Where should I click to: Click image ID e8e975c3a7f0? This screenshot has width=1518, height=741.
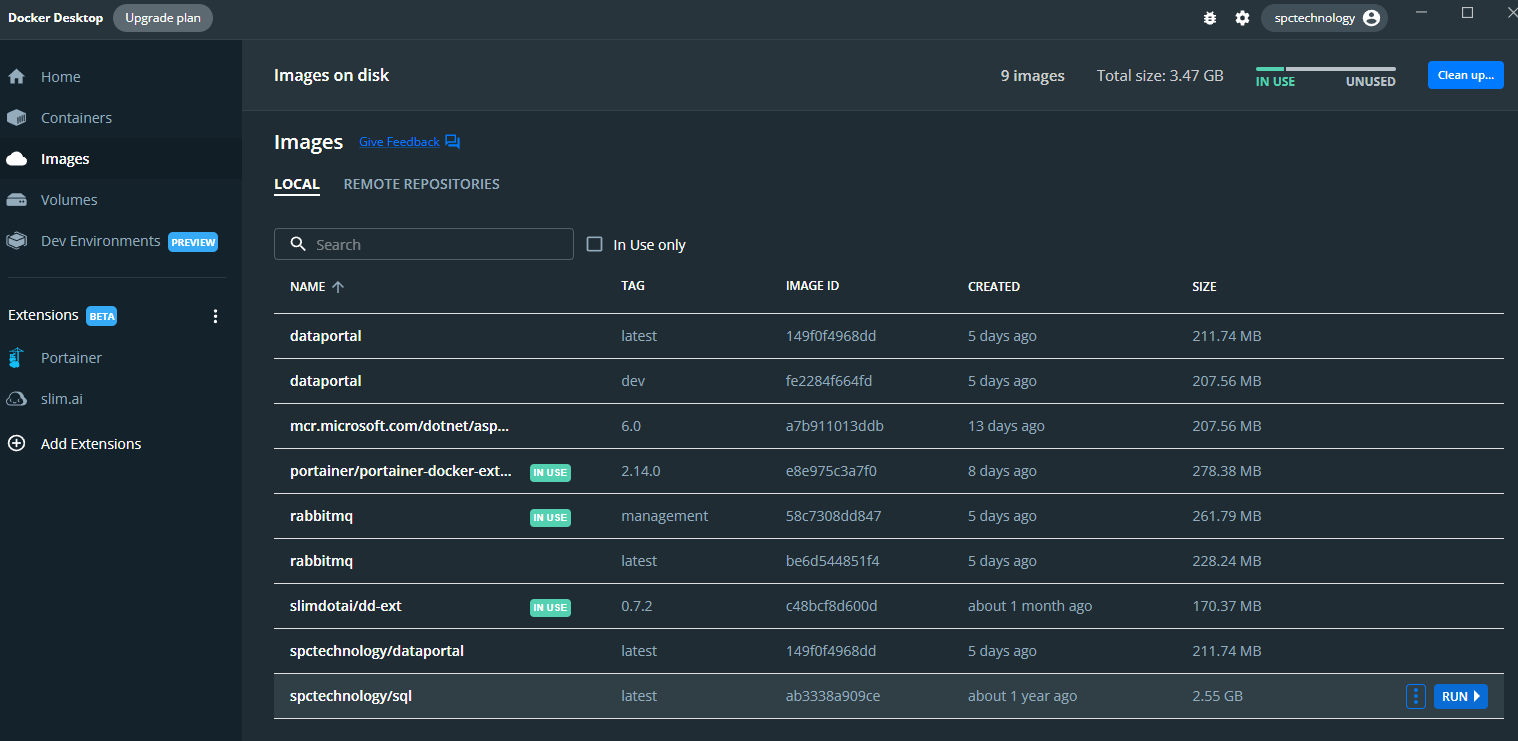[832, 471]
